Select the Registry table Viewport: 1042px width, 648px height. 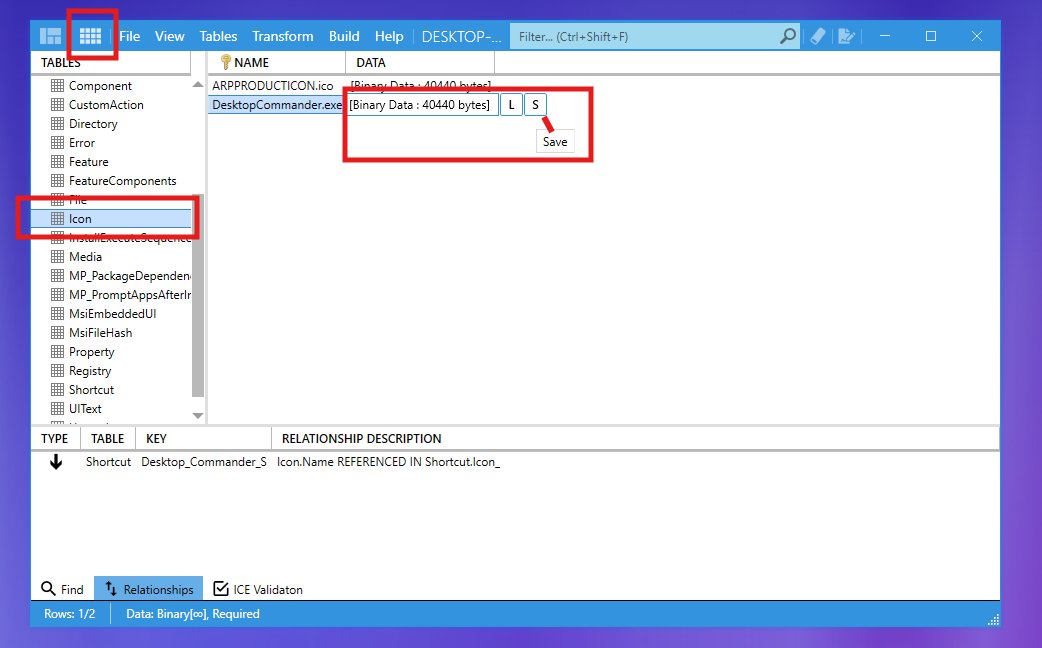click(x=90, y=371)
